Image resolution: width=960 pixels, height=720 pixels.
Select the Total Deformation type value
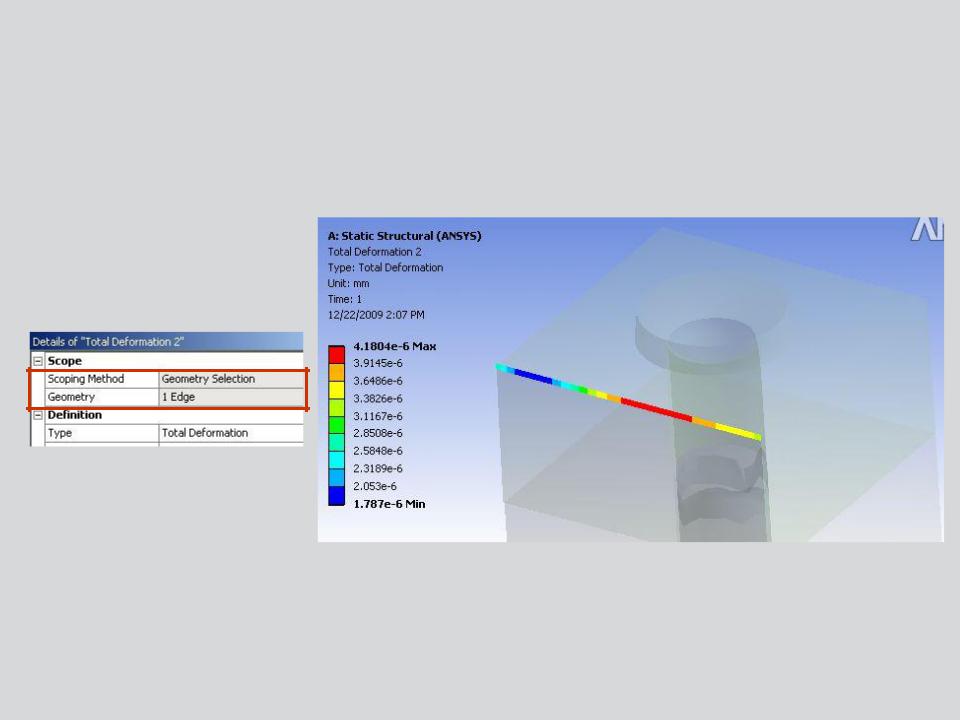tap(231, 433)
